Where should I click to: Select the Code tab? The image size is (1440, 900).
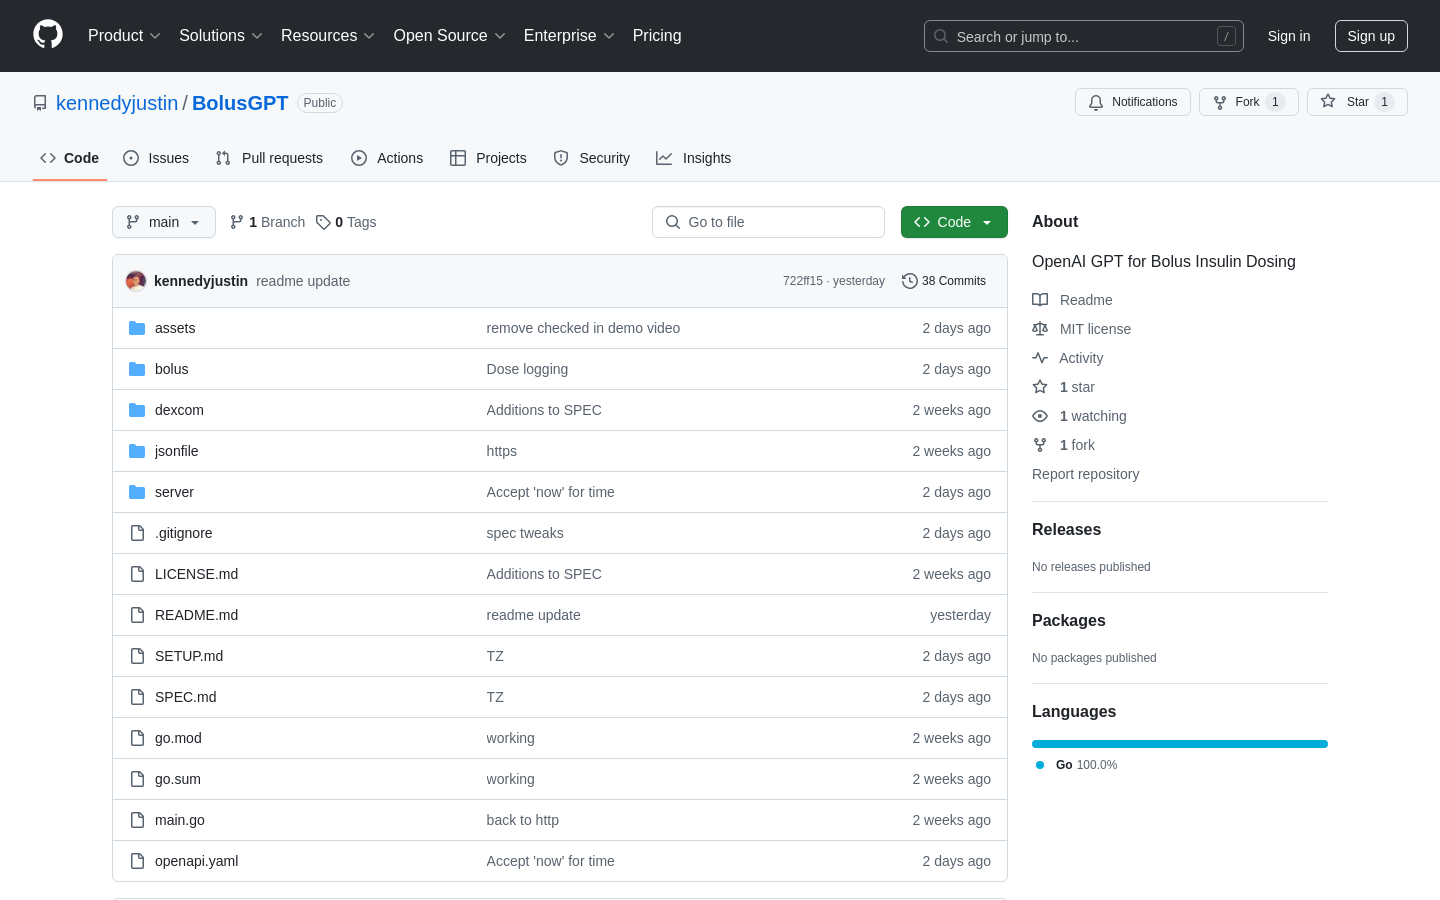(70, 158)
